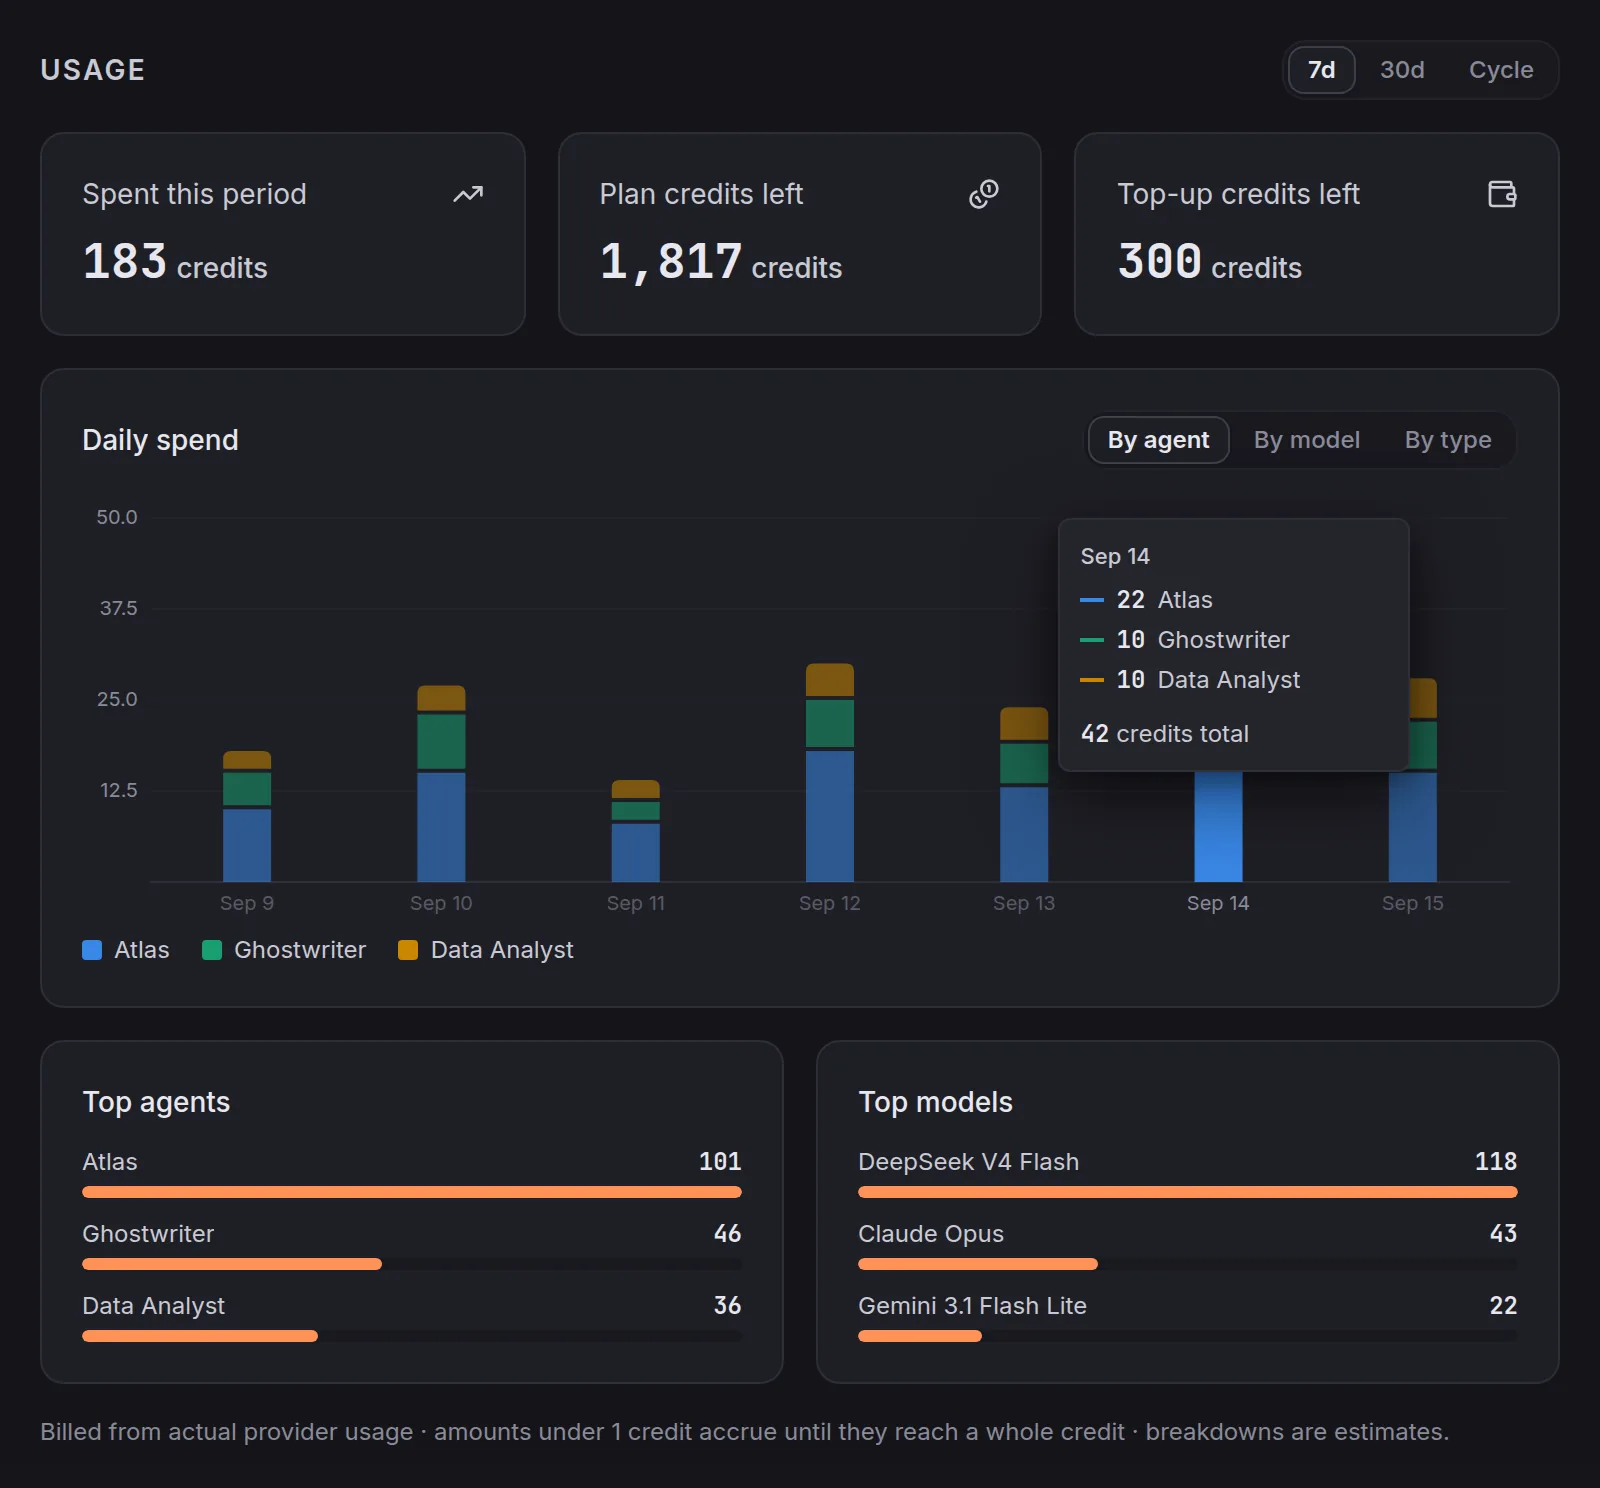This screenshot has height=1488, width=1600.
Task: Click the Sep 14 axis label
Action: [1218, 903]
